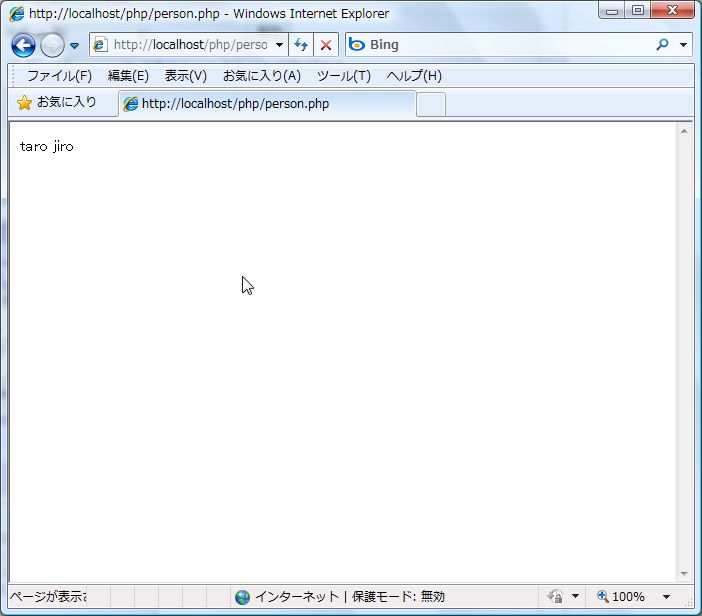This screenshot has width=702, height=616.
Task: Click the scrollbar down arrow
Action: (x=684, y=573)
